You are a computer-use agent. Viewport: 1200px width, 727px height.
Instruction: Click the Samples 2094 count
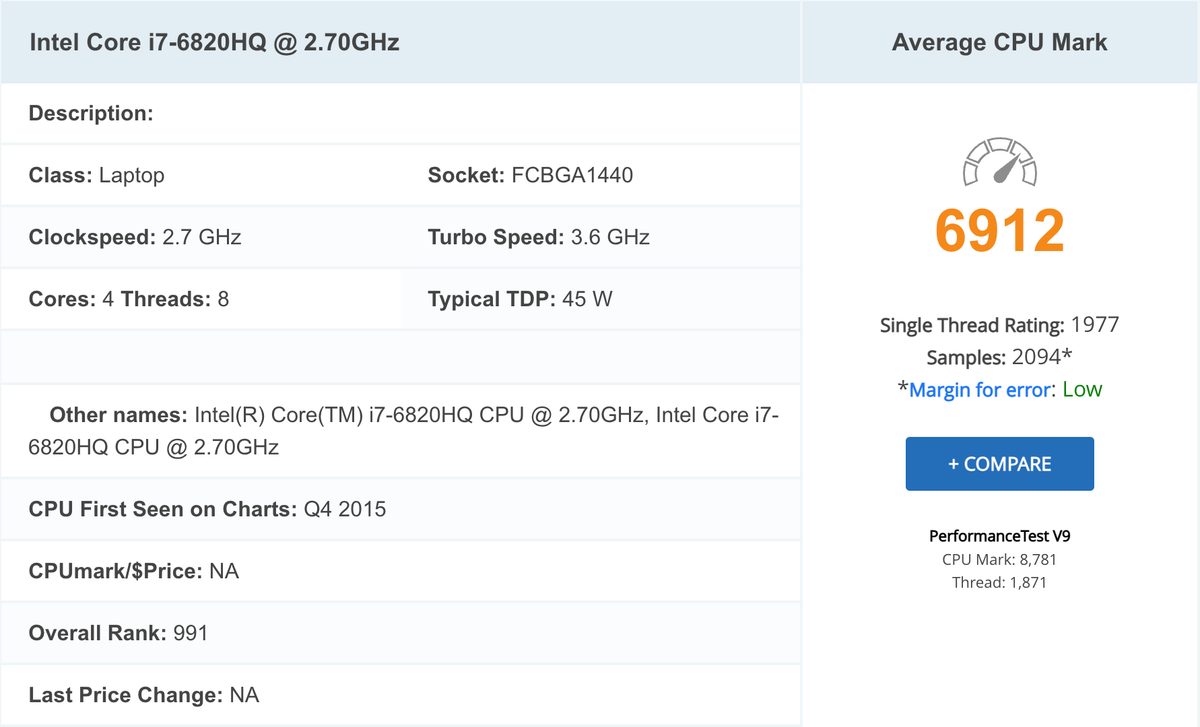click(x=999, y=357)
